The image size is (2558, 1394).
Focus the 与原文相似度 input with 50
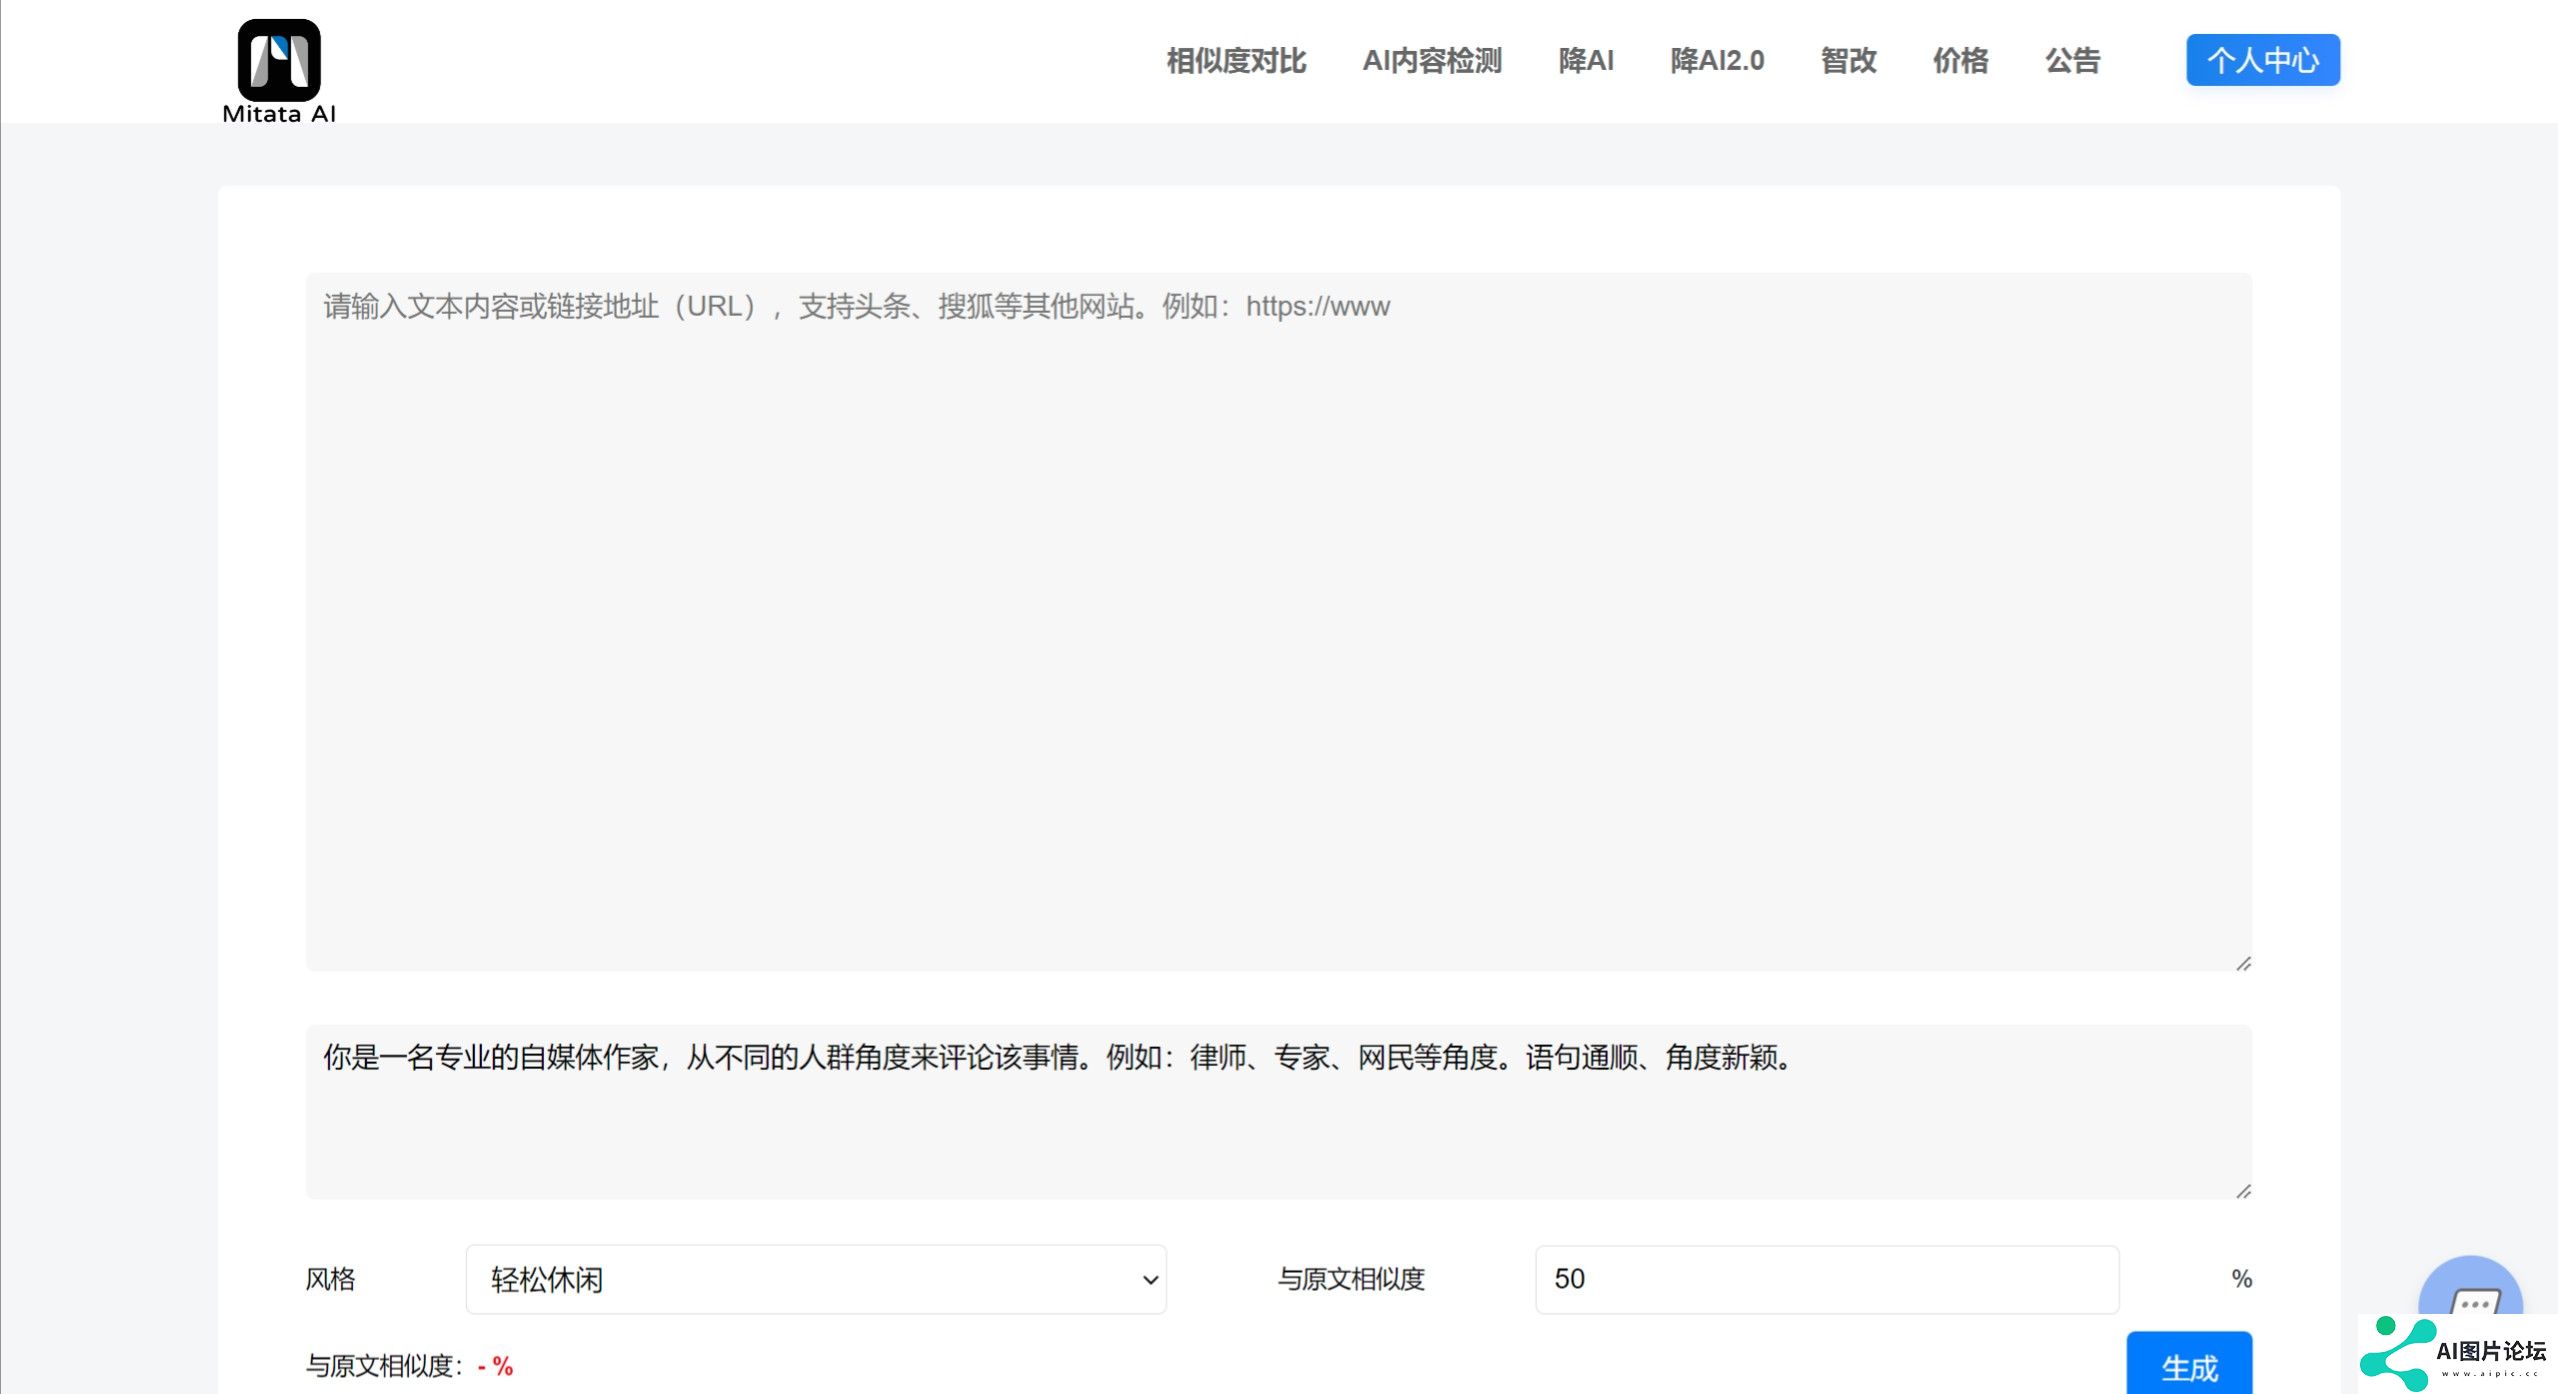[1827, 1279]
